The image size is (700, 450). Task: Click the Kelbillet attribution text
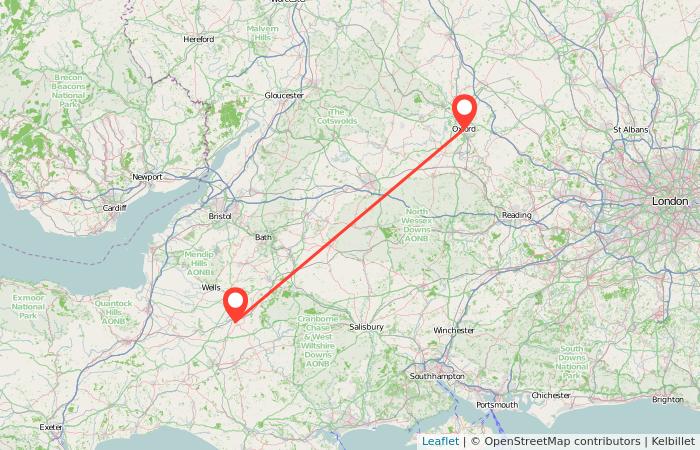click(673, 442)
